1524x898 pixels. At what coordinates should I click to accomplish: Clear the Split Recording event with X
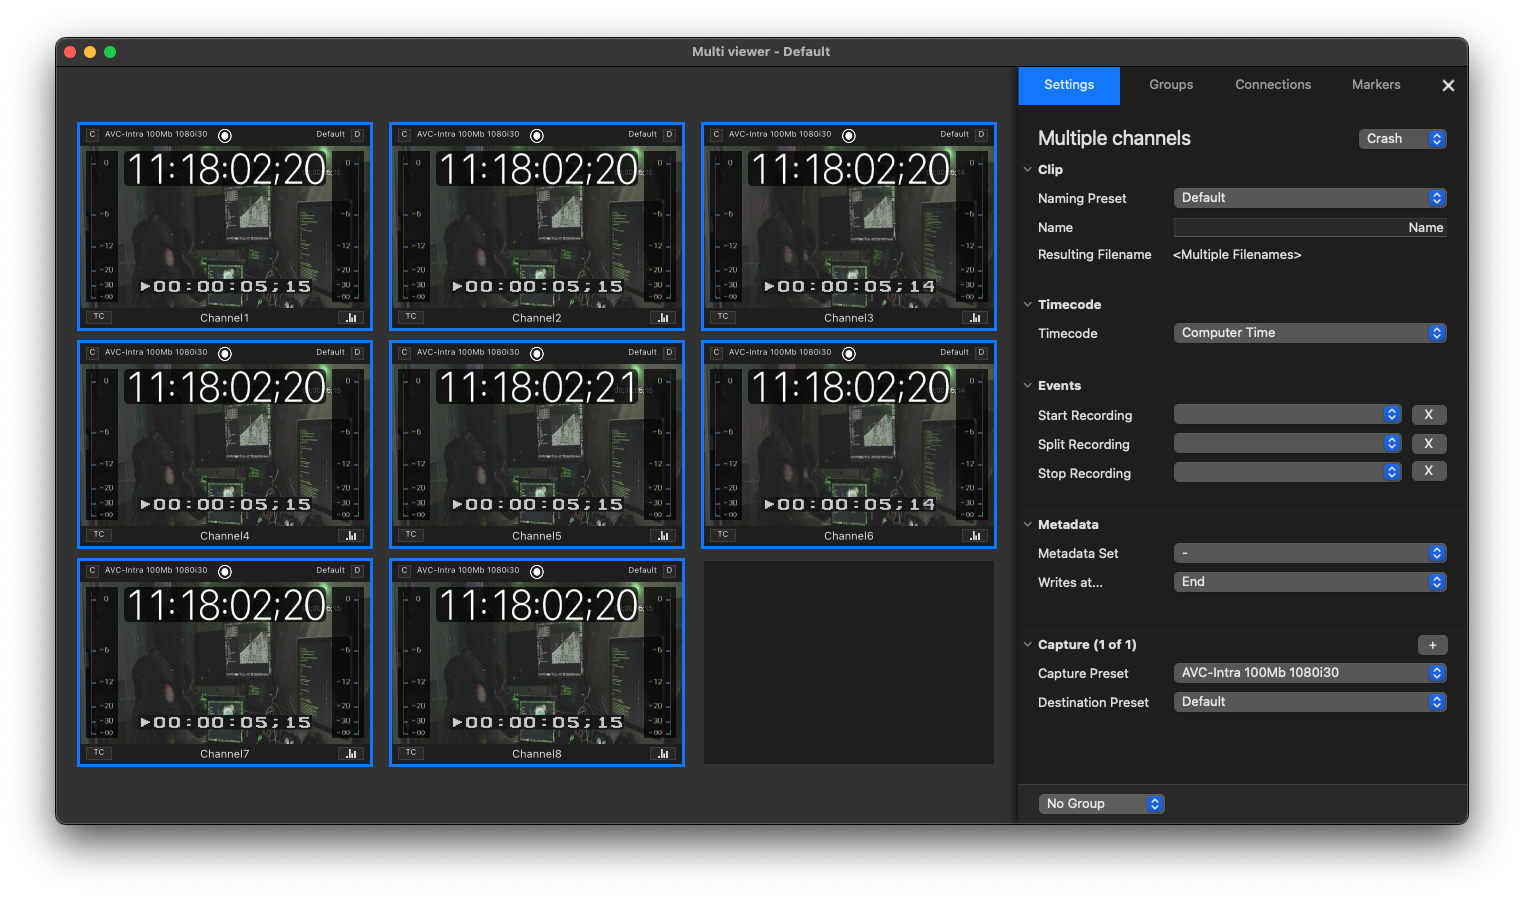tap(1429, 444)
